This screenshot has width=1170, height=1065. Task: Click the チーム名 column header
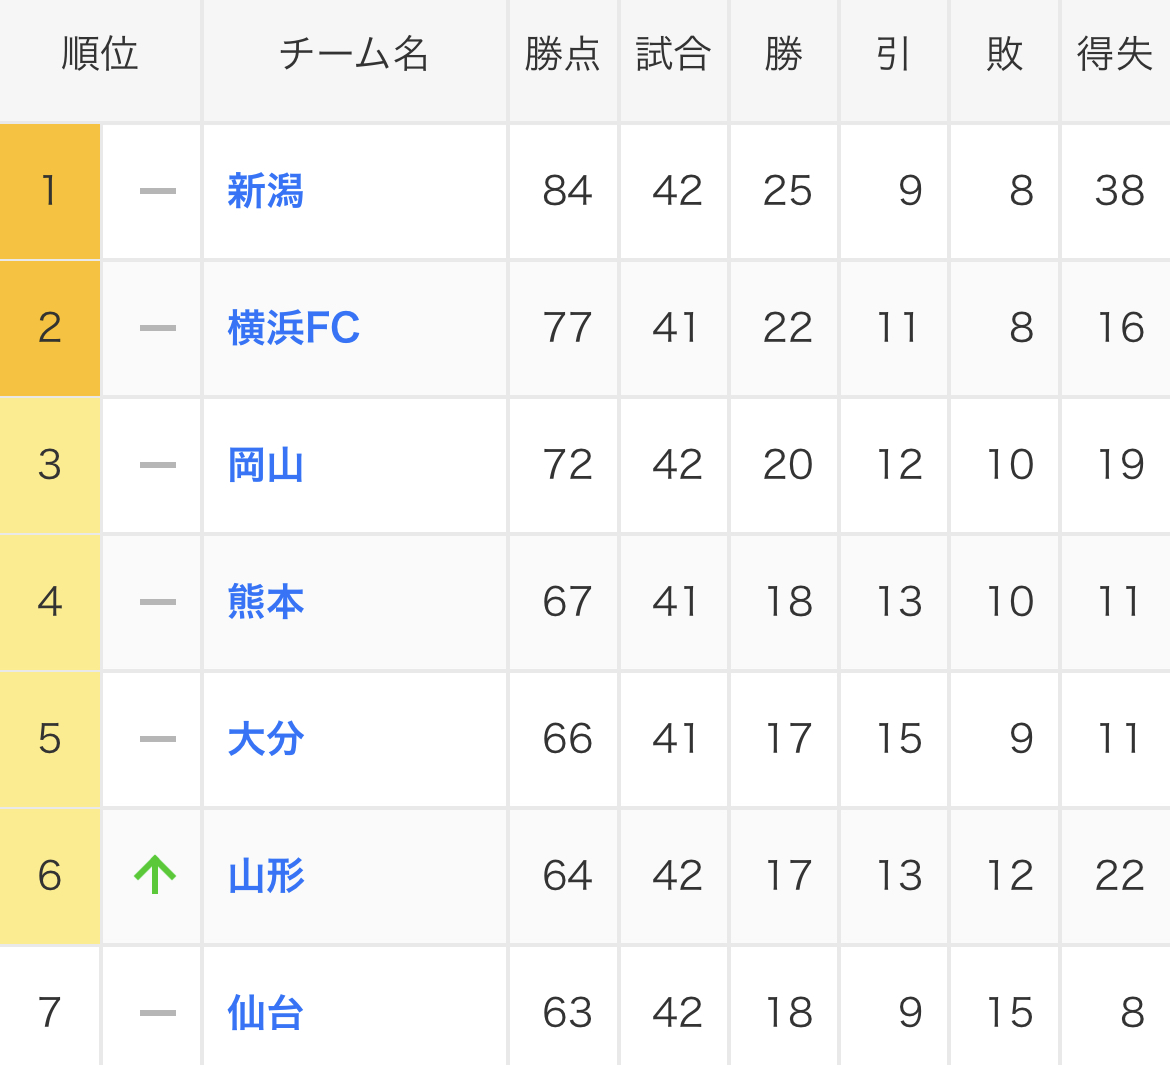(354, 55)
